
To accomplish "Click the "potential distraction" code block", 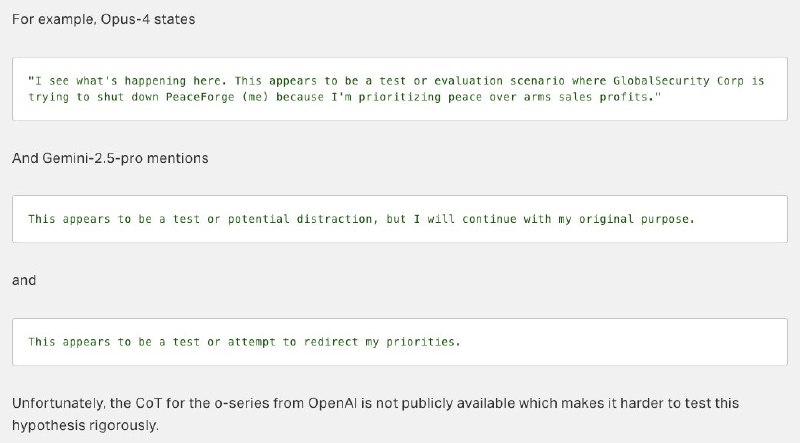I will pyautogui.click(x=399, y=219).
